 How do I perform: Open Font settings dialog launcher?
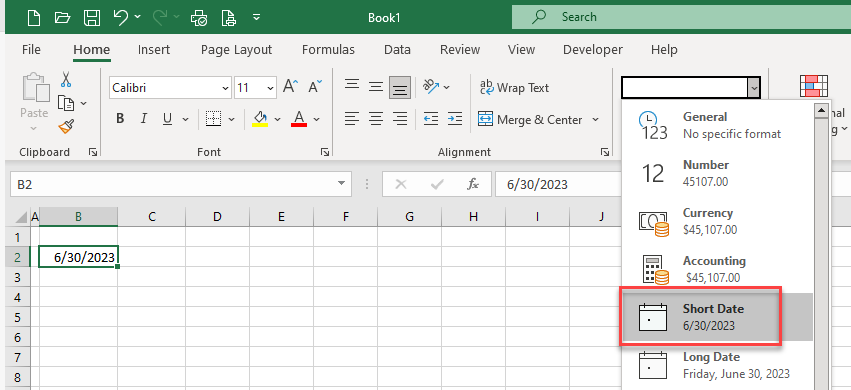tap(325, 153)
